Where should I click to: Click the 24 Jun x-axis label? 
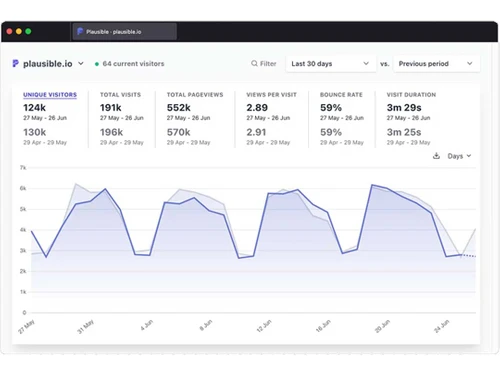(442, 326)
